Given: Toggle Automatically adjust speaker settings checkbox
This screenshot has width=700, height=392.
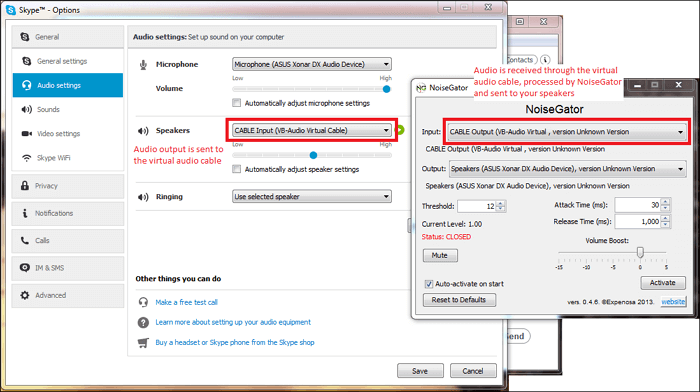Looking at the screenshot, I should point(237,169).
